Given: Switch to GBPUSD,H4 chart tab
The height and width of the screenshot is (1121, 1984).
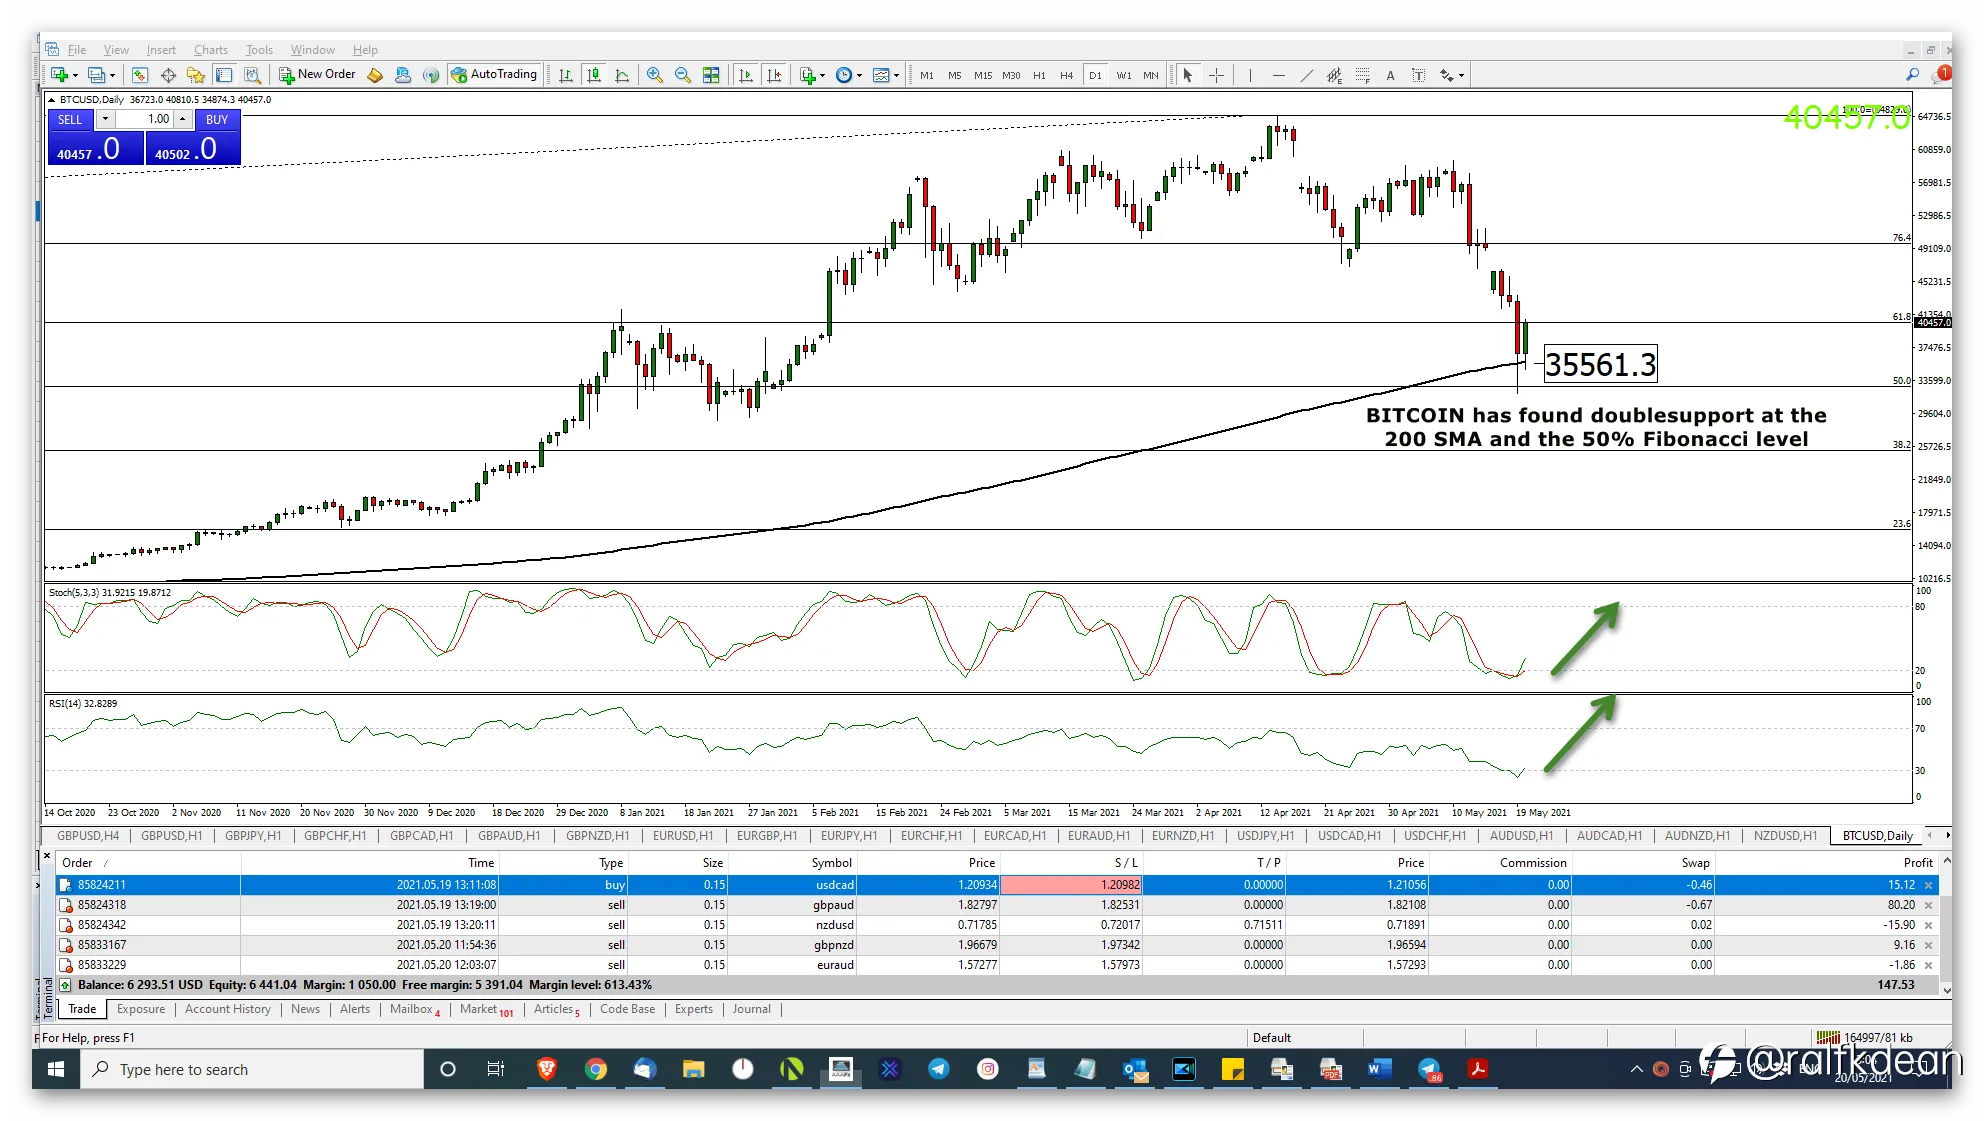Looking at the screenshot, I should [88, 836].
